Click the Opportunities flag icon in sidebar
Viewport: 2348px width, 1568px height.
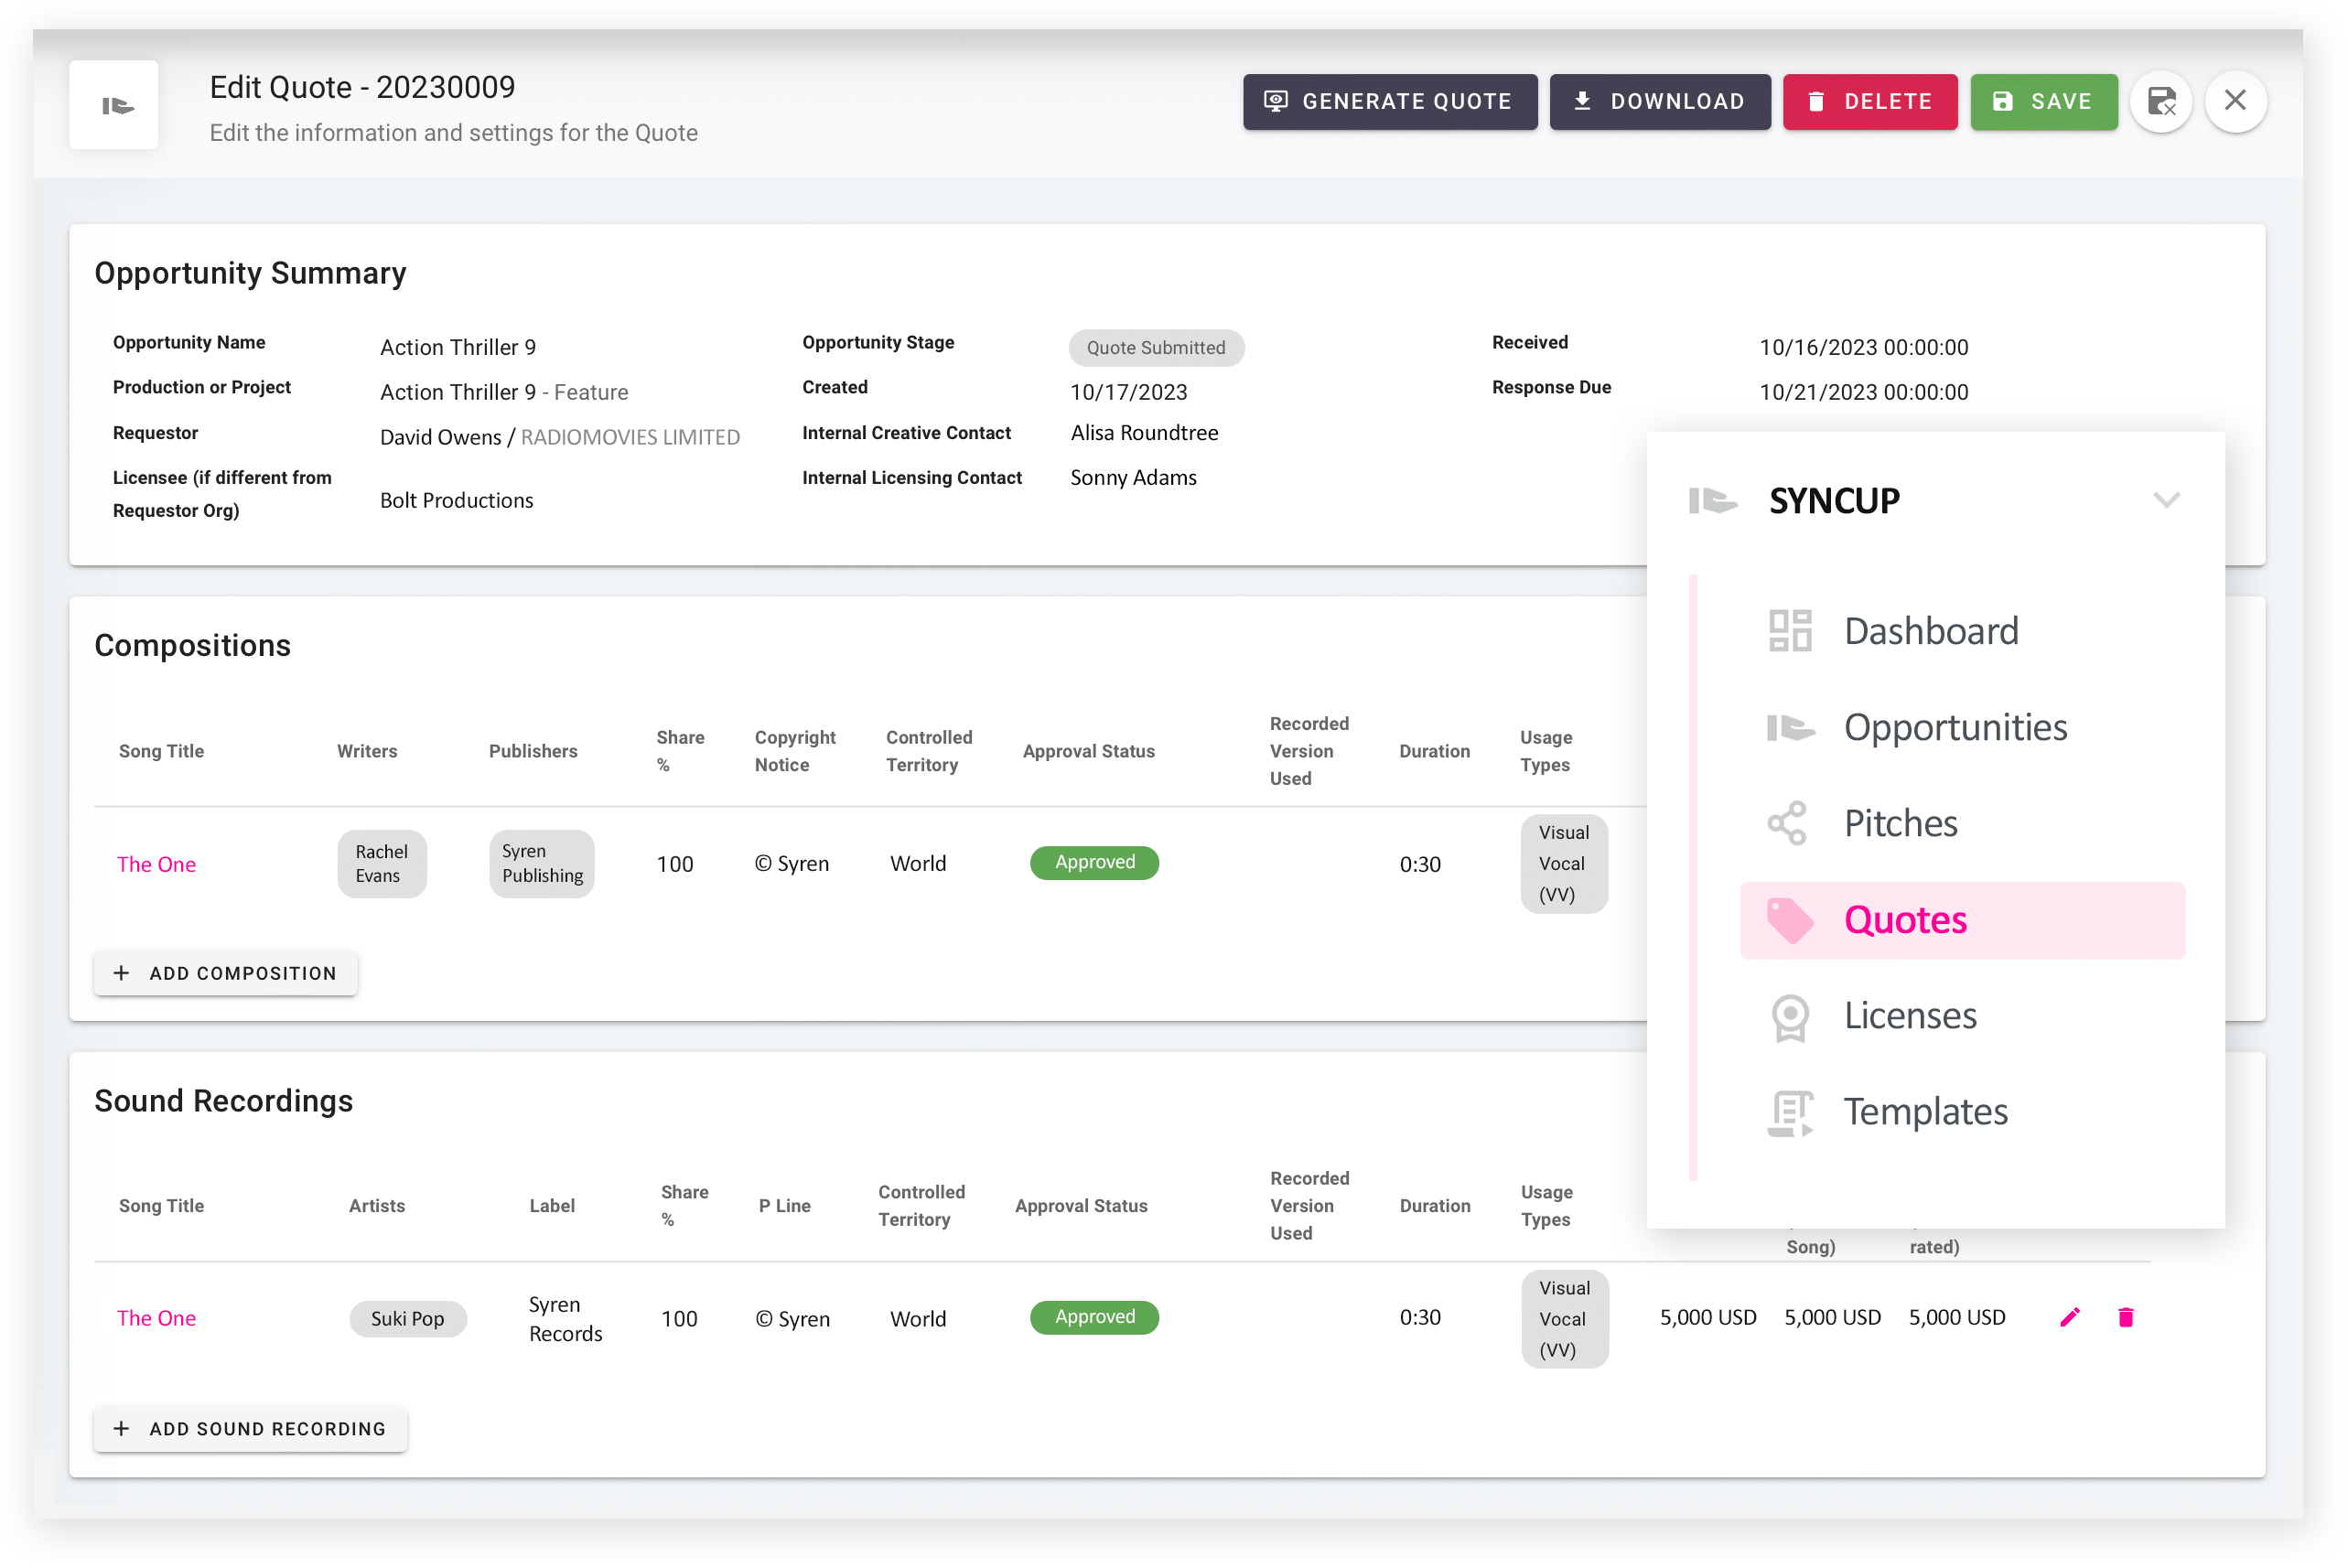point(1790,728)
